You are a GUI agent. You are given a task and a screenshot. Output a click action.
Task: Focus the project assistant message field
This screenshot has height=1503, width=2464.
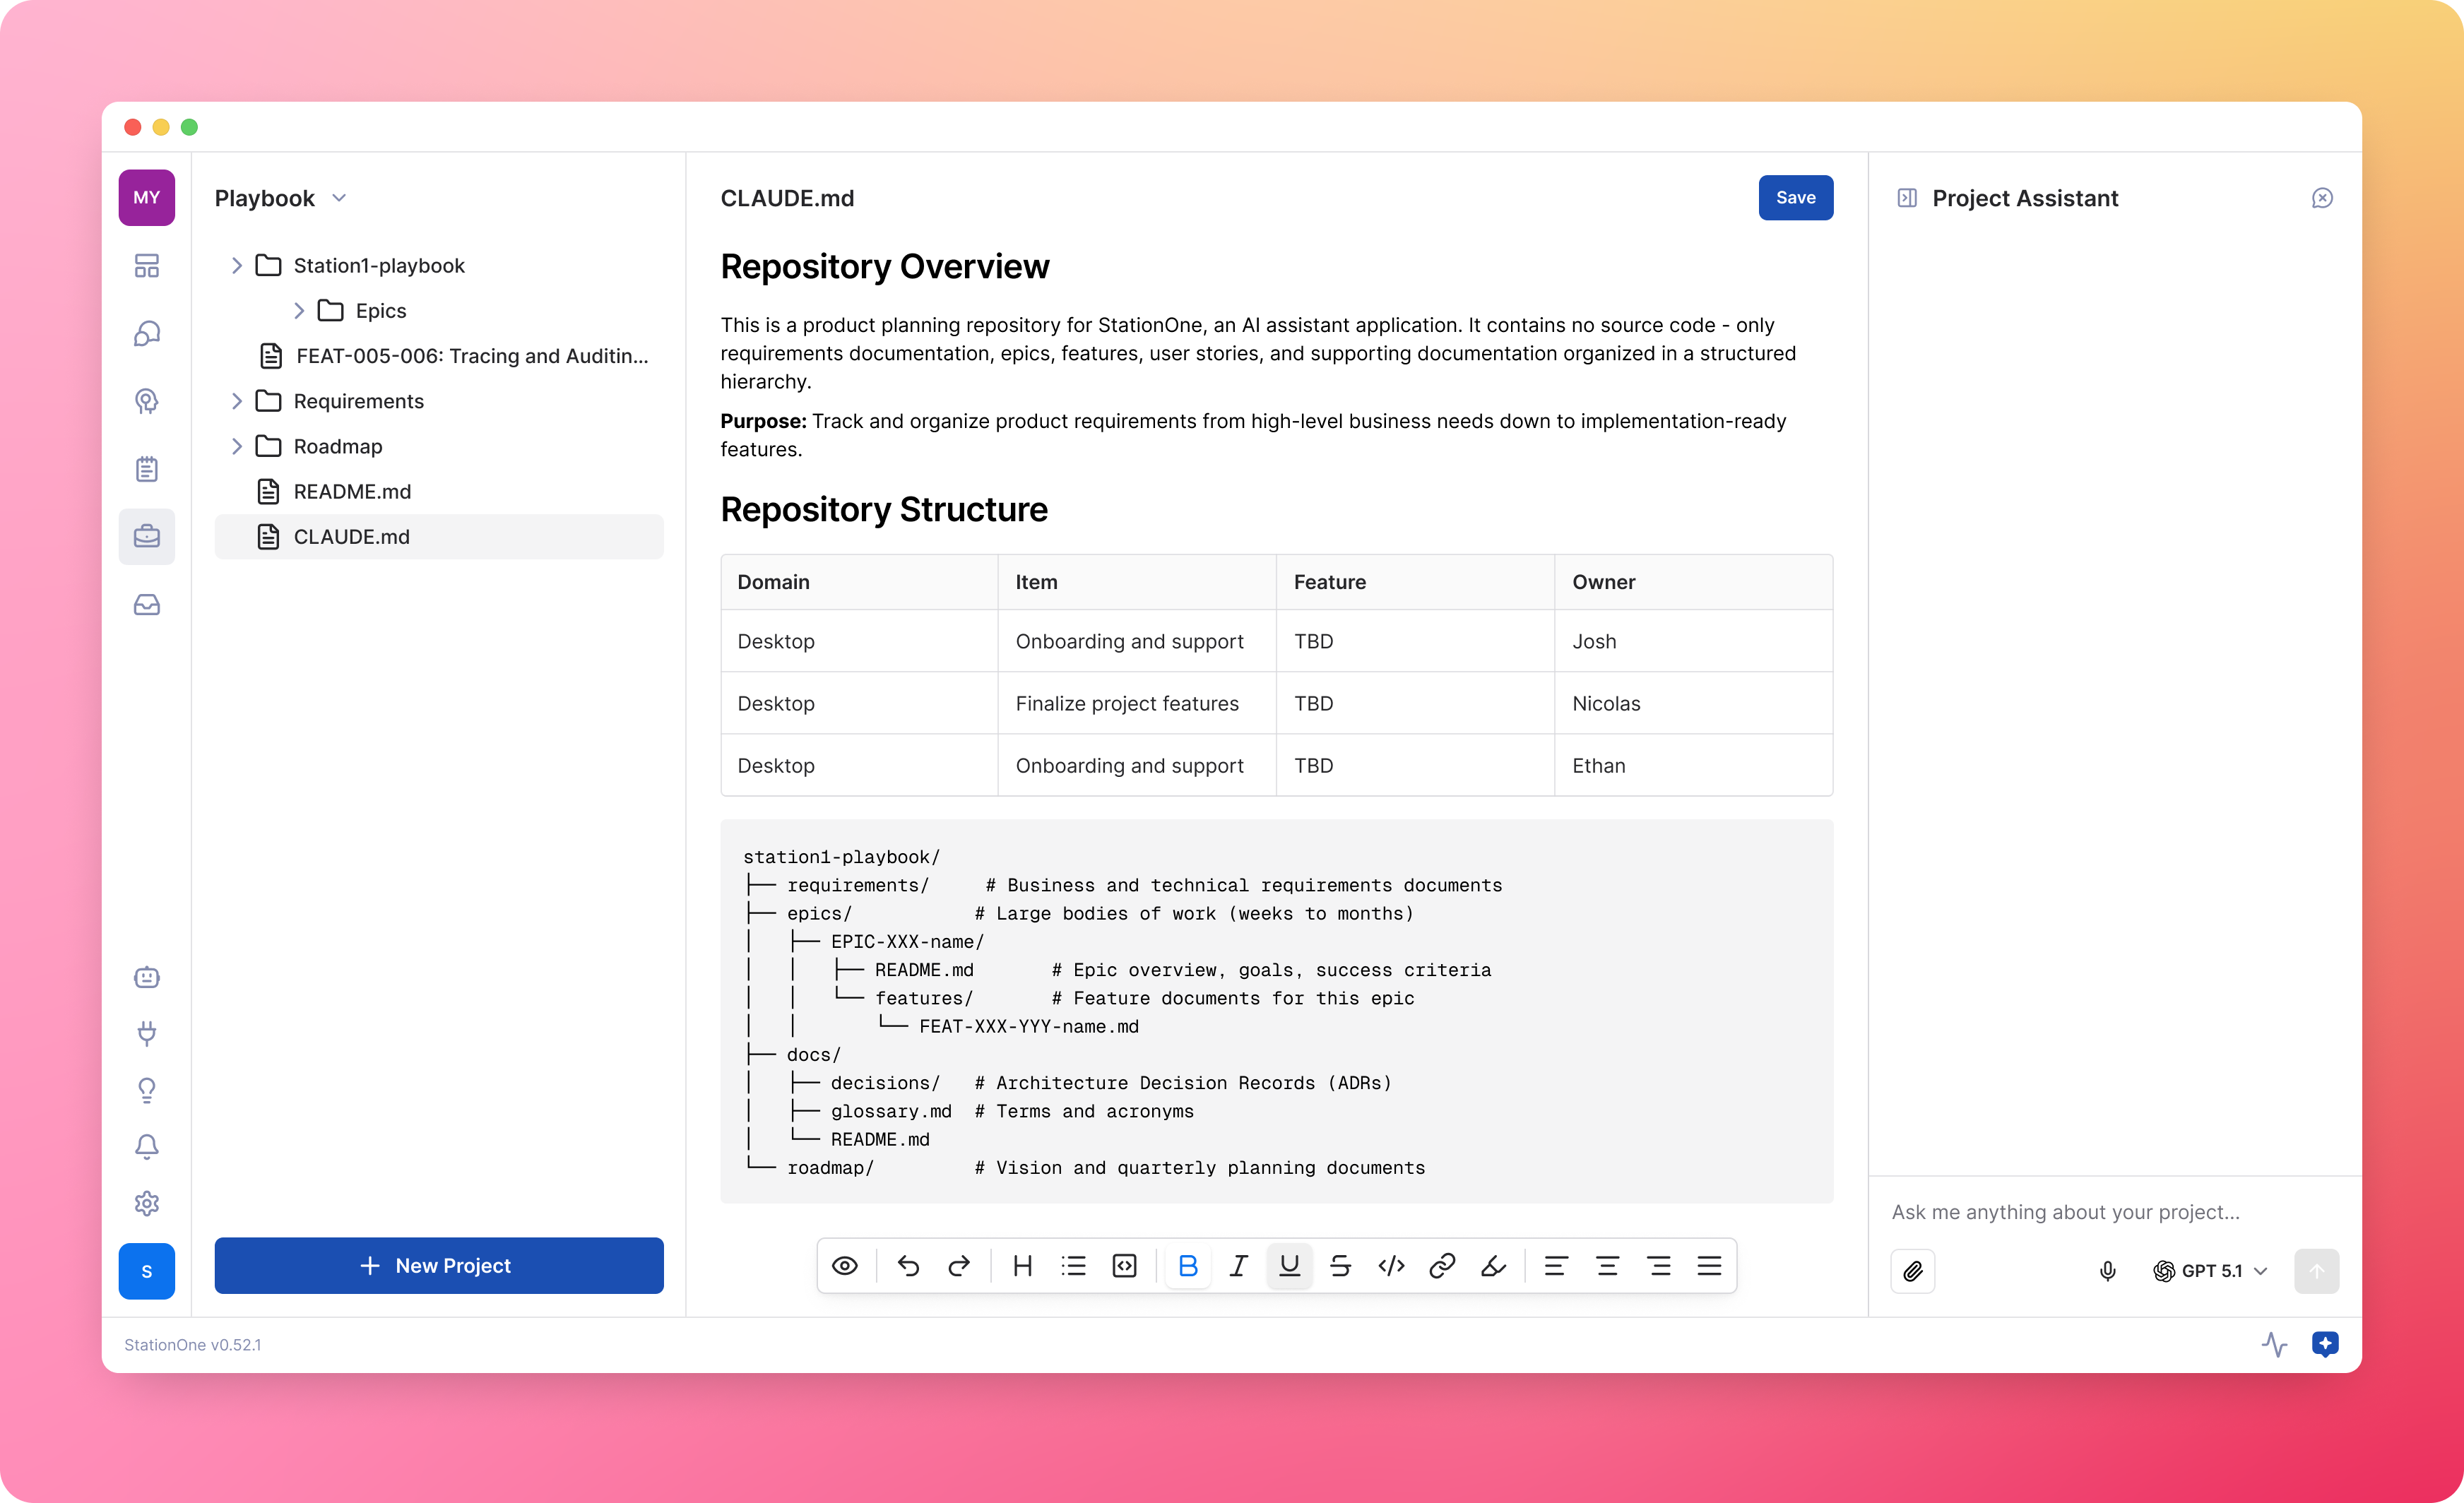2100,1212
